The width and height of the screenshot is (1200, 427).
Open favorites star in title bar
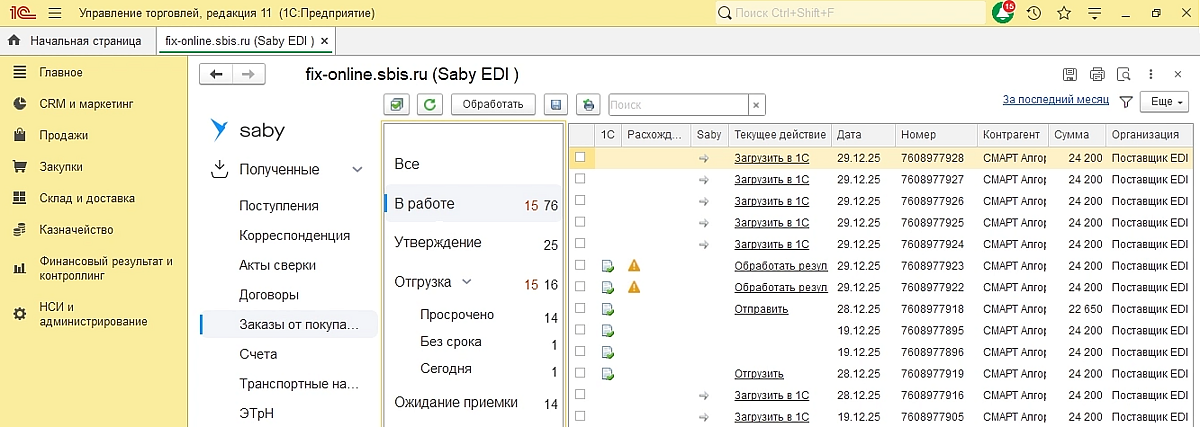[1064, 13]
